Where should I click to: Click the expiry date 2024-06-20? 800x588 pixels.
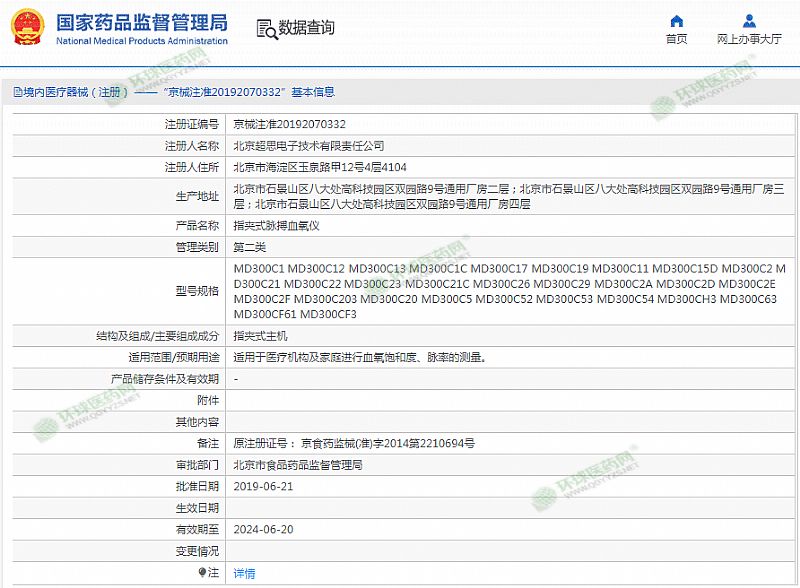coord(263,529)
